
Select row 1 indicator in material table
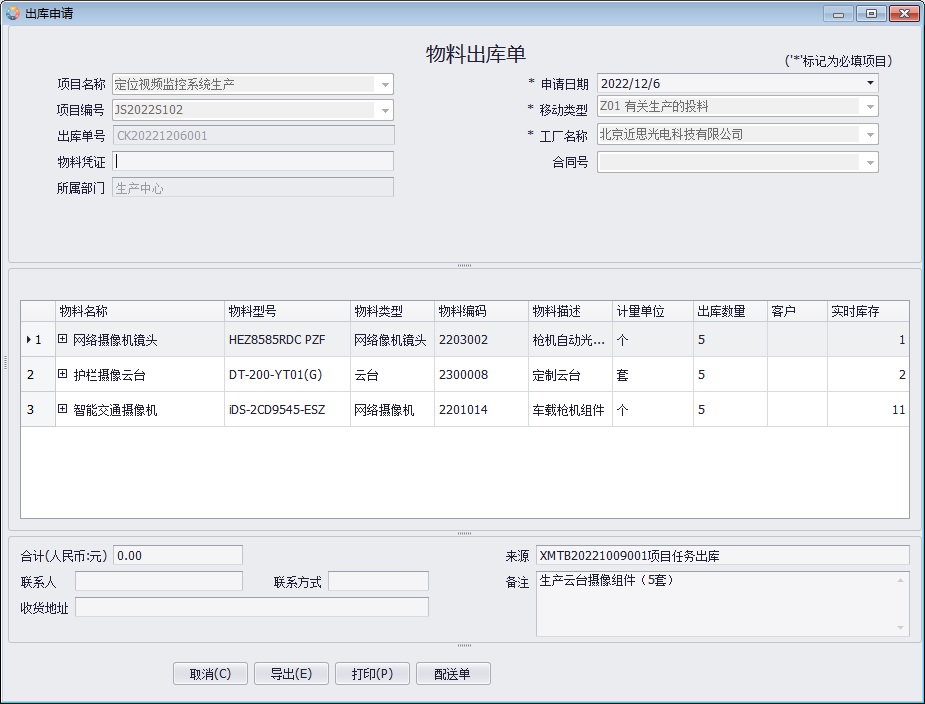[37, 340]
